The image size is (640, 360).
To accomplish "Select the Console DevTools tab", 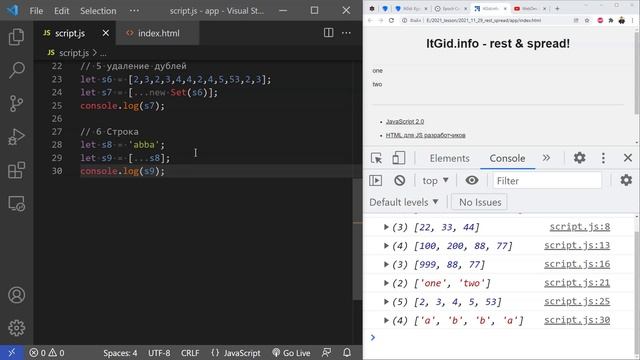I will 507,158.
